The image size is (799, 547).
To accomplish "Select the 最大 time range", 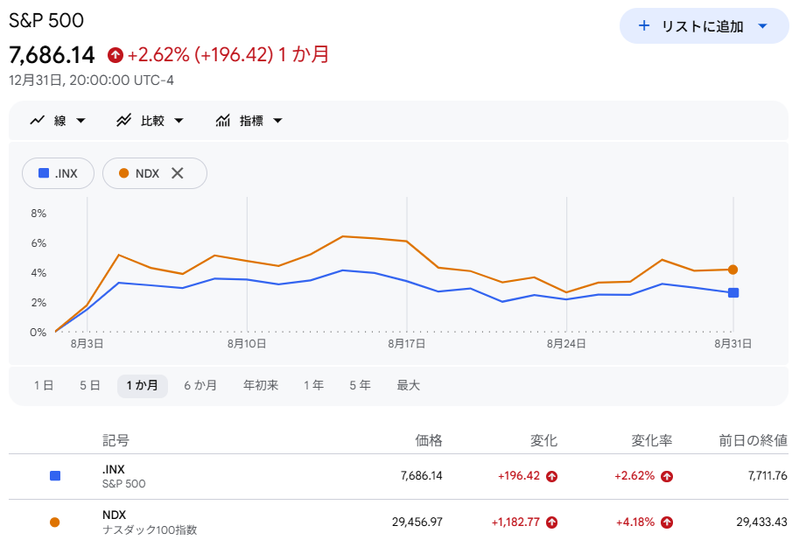I will 408,385.
